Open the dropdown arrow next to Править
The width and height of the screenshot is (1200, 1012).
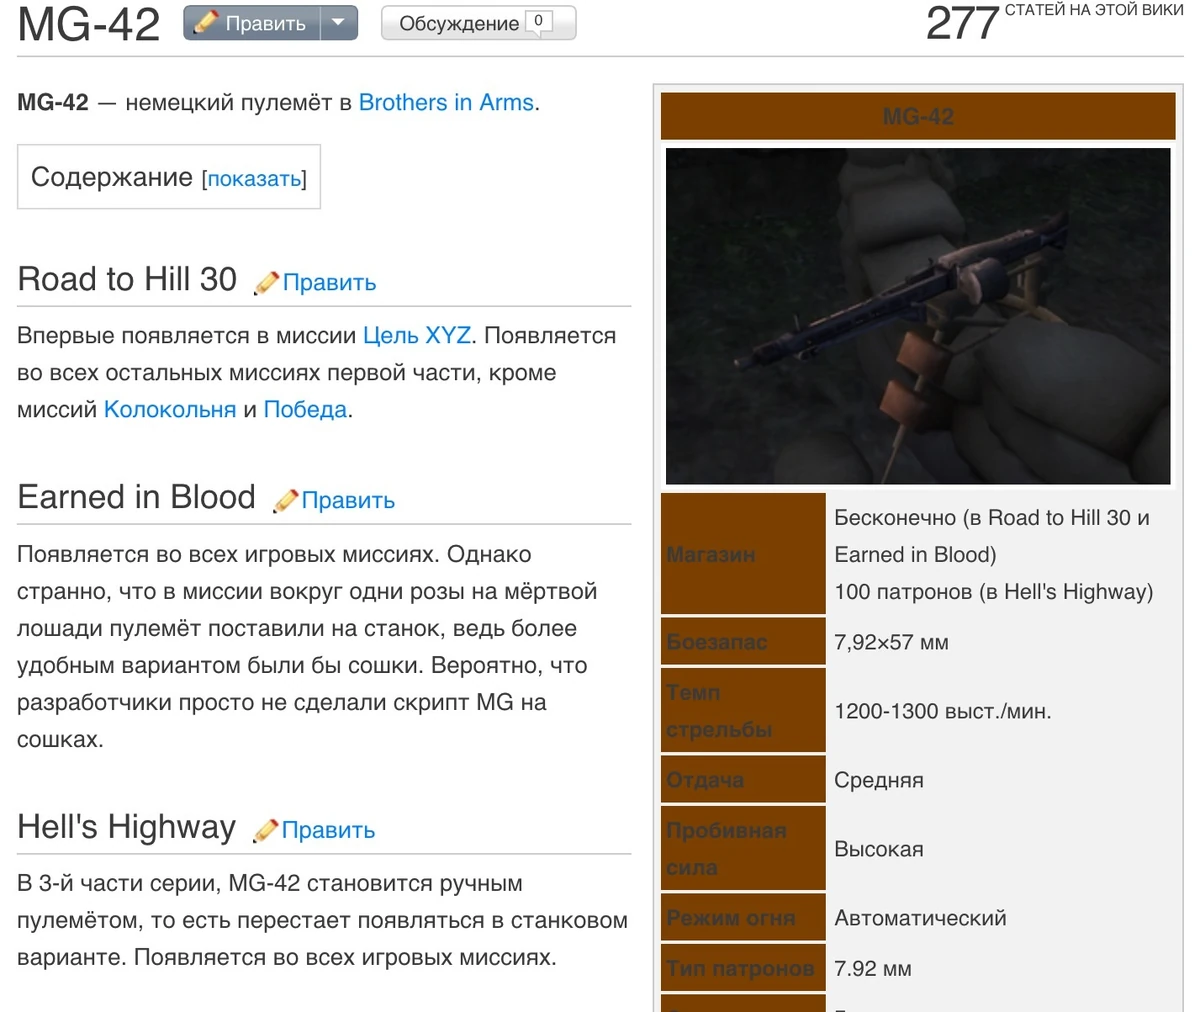pos(337,22)
